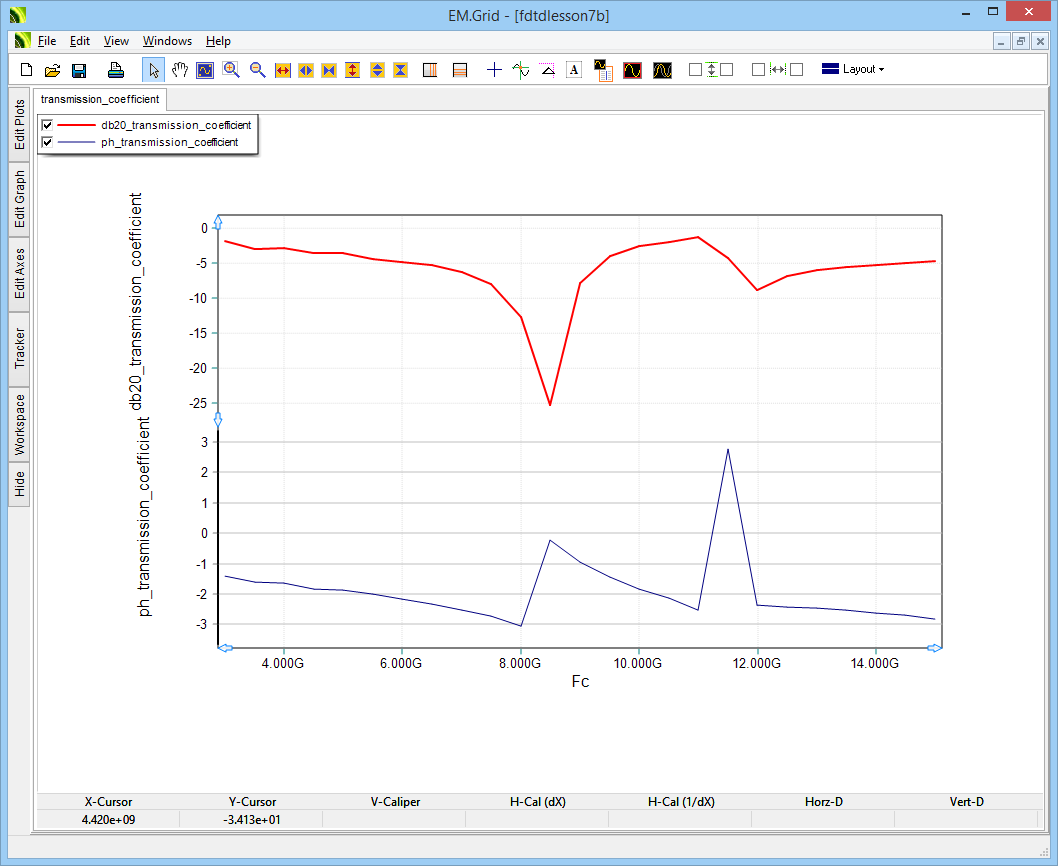
Task: Toggle the vertical spacing checkbox pair icon
Action: click(711, 70)
